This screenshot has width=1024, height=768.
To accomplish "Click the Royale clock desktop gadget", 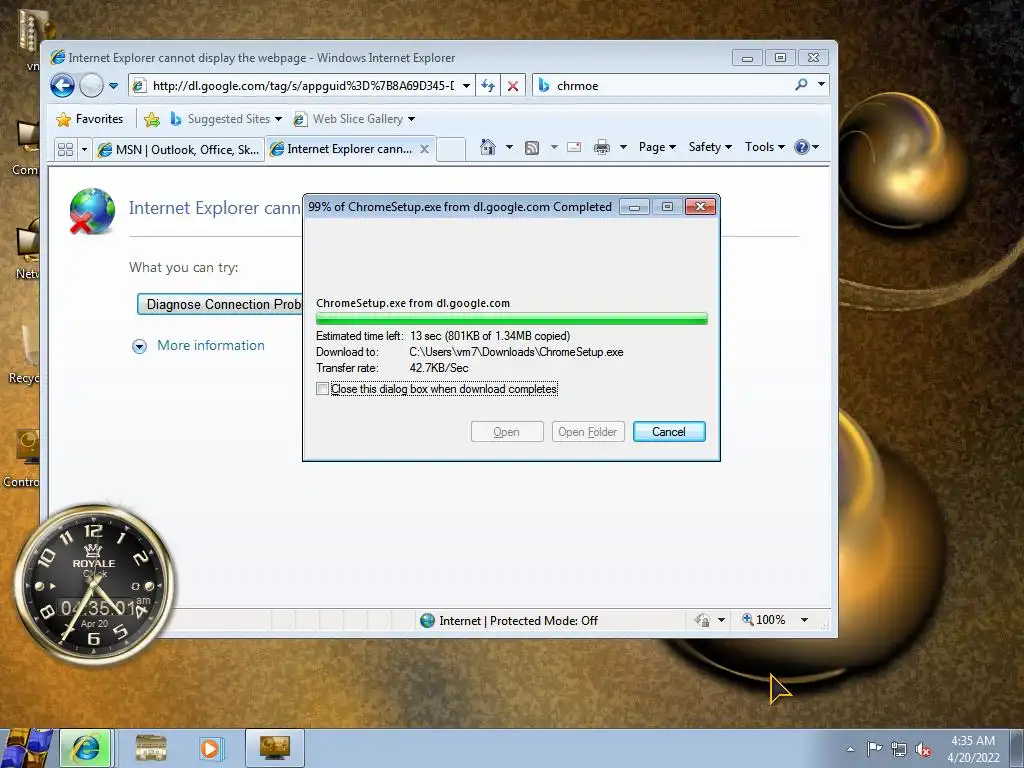I will 93,583.
